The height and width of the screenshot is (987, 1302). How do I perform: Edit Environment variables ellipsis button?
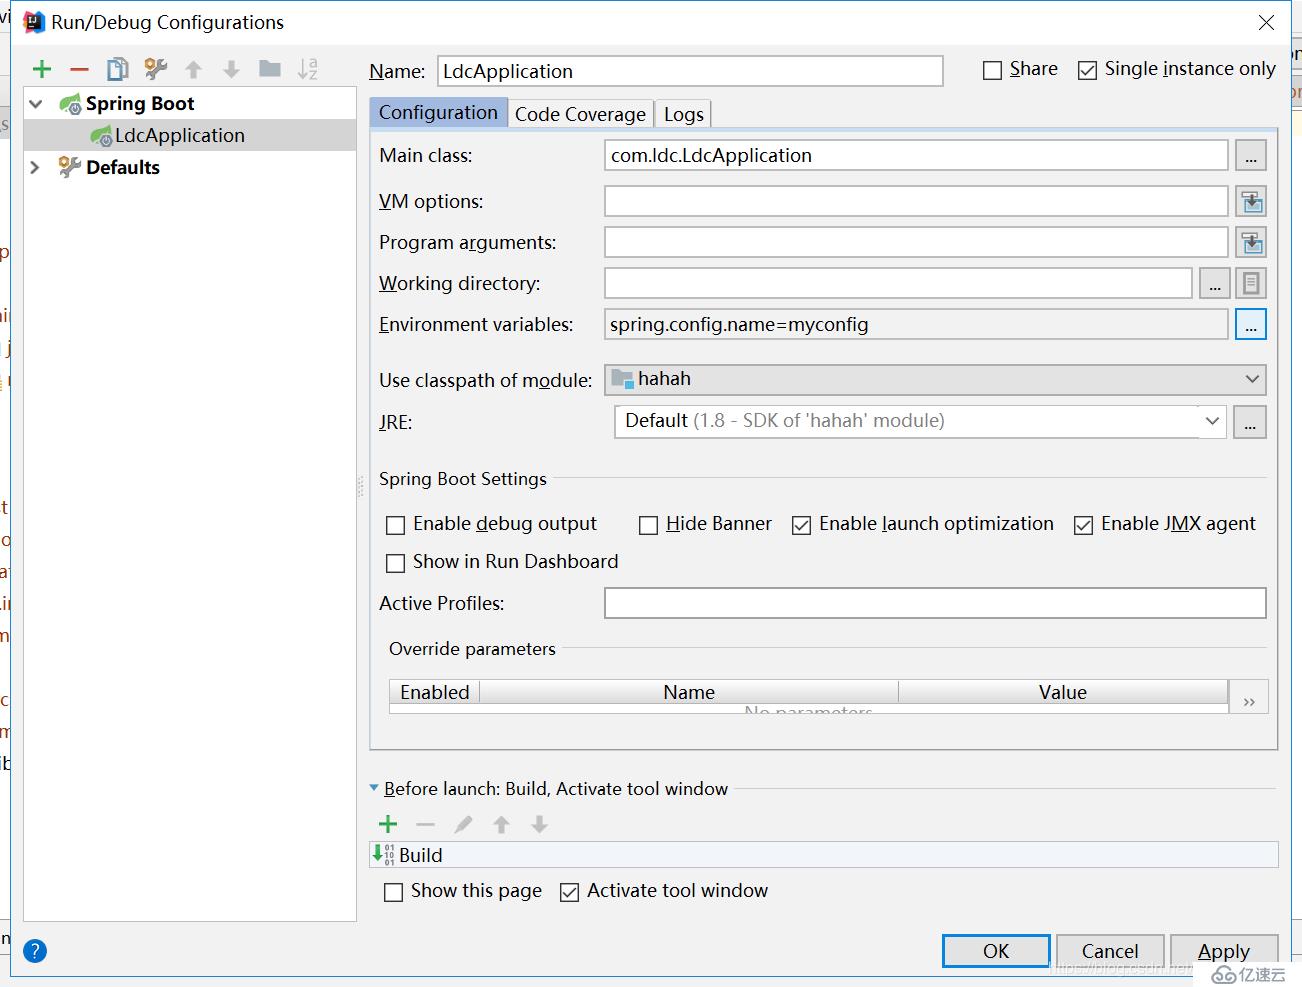pyautogui.click(x=1251, y=325)
